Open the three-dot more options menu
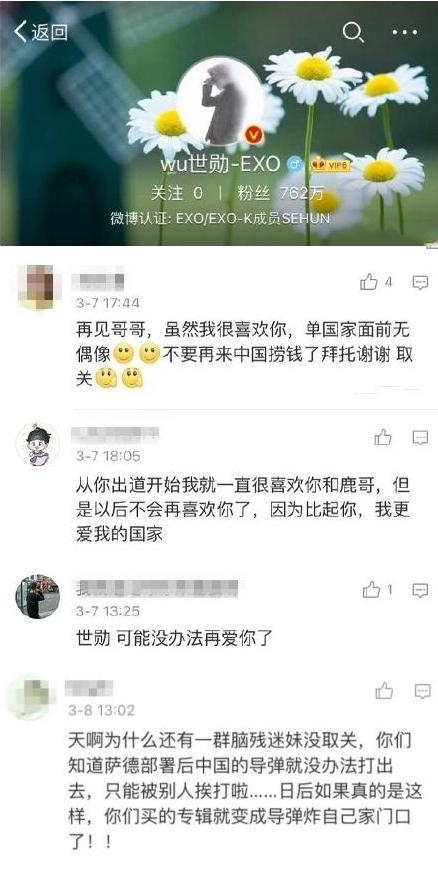This screenshot has width=438, height=871. pyautogui.click(x=404, y=32)
